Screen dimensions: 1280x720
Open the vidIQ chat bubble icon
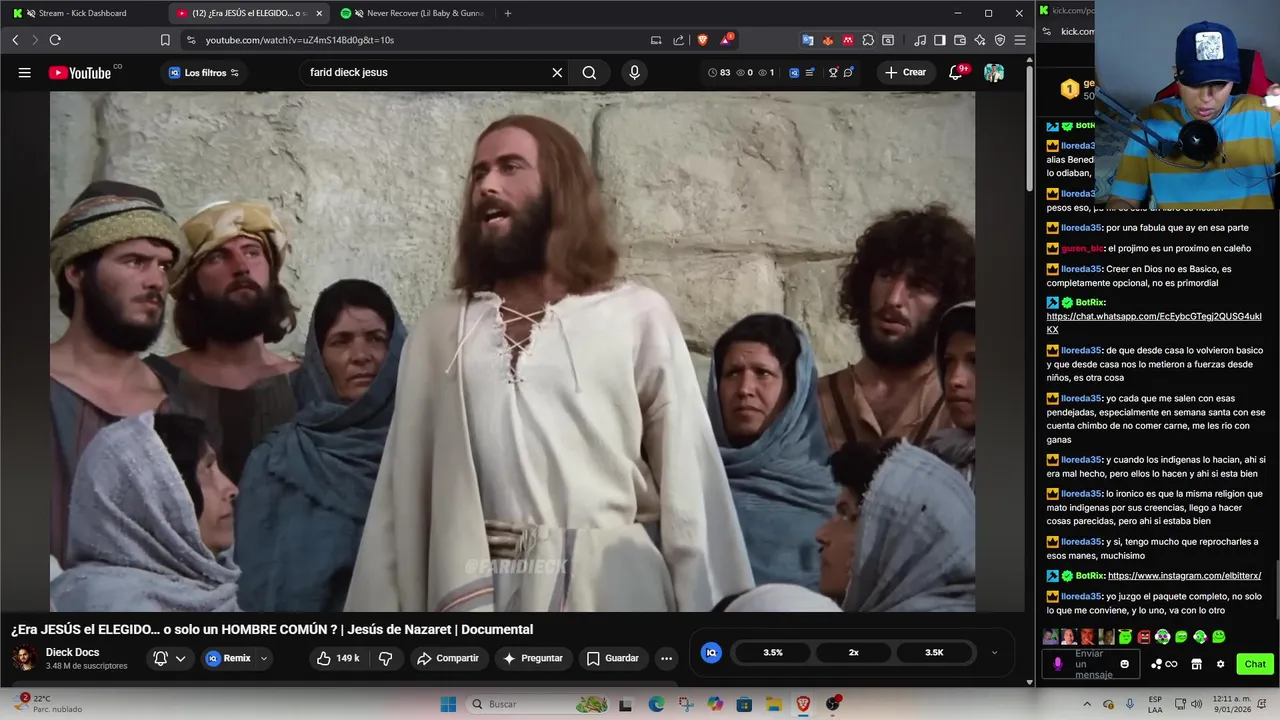(849, 72)
